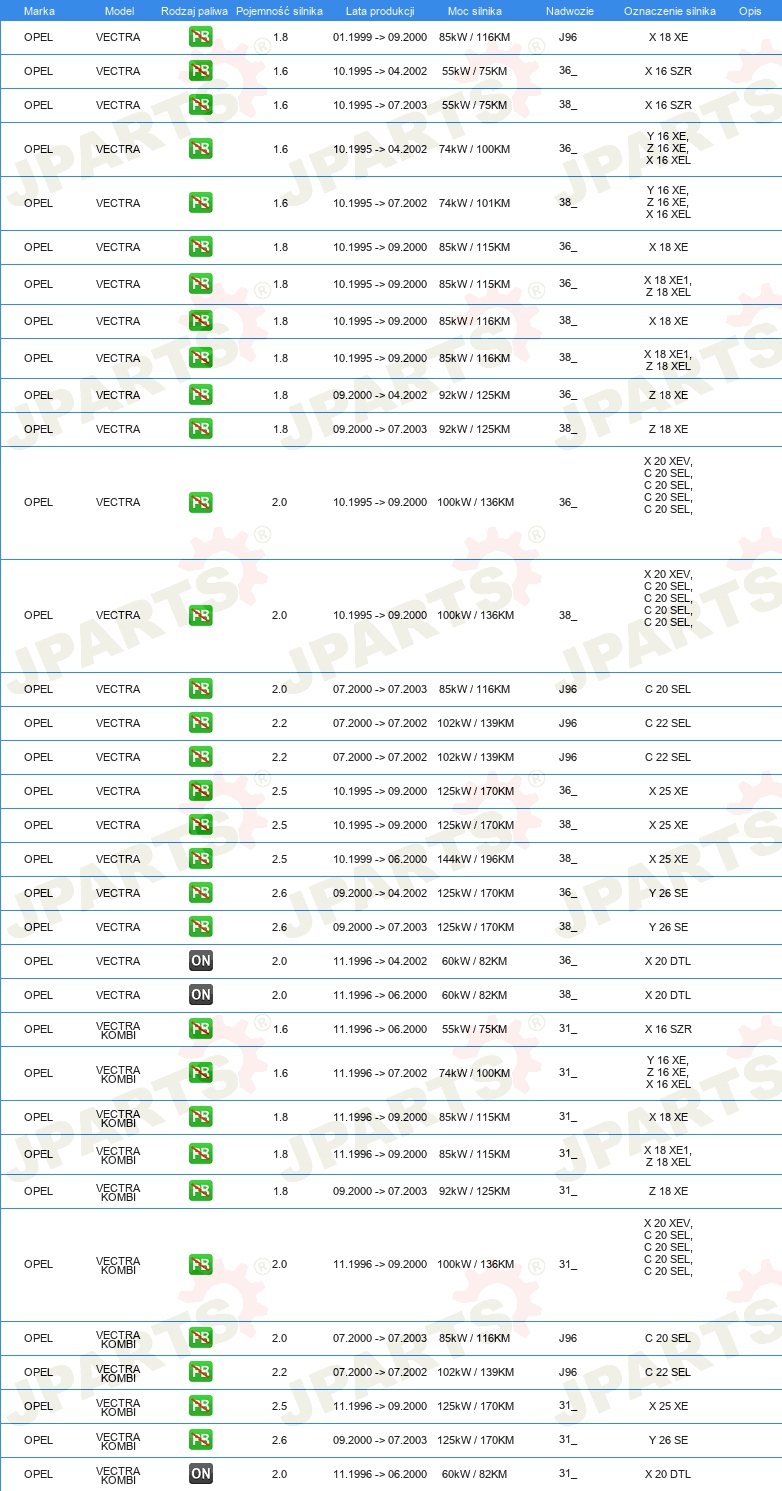Select petrol icon in 74kW / 101KM row
This screenshot has width=782, height=1491.
pyautogui.click(x=201, y=203)
